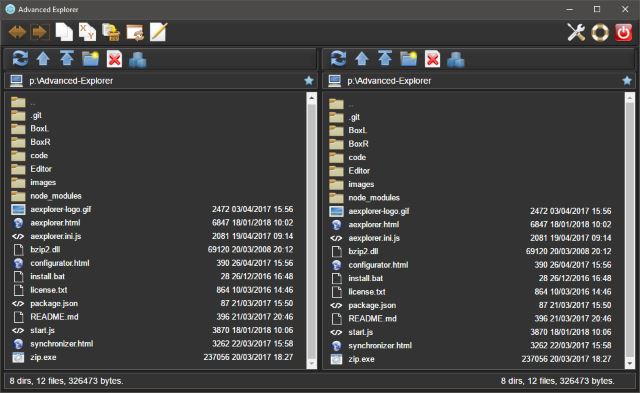
Task: Go up one folder in right panel
Action: pyautogui.click(x=362, y=59)
